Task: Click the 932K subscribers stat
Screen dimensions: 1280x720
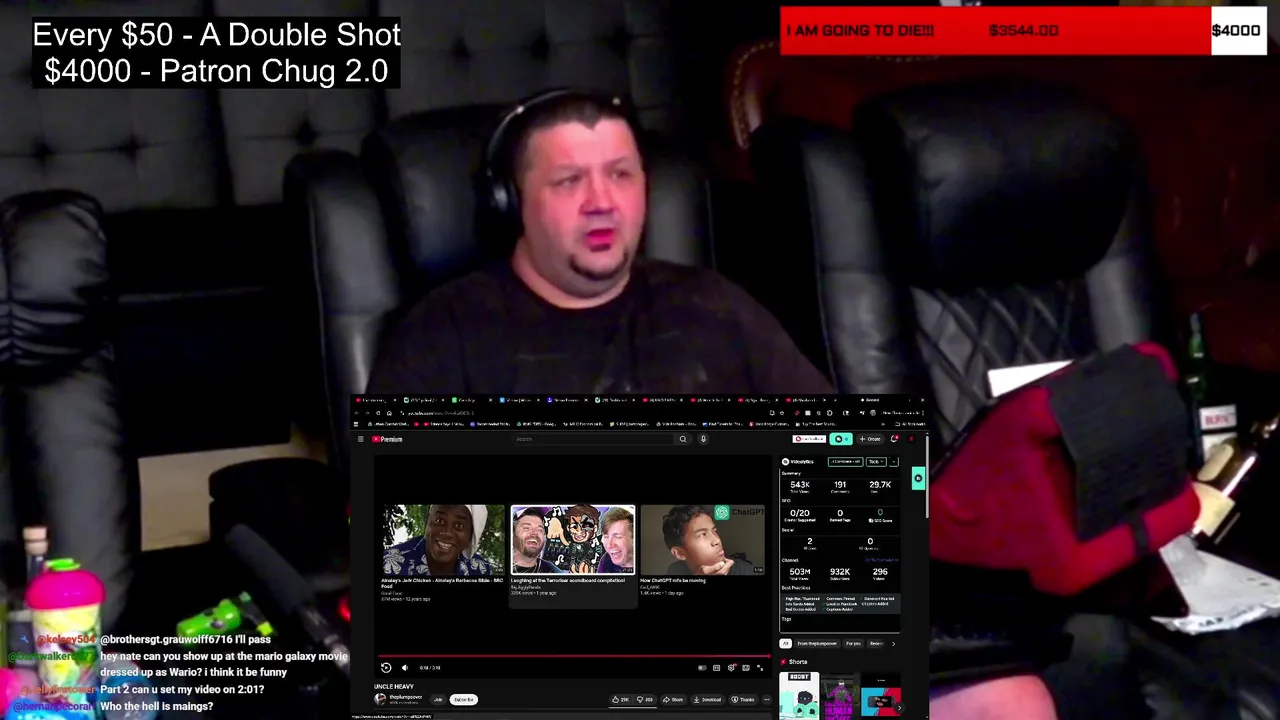Action: [840, 572]
